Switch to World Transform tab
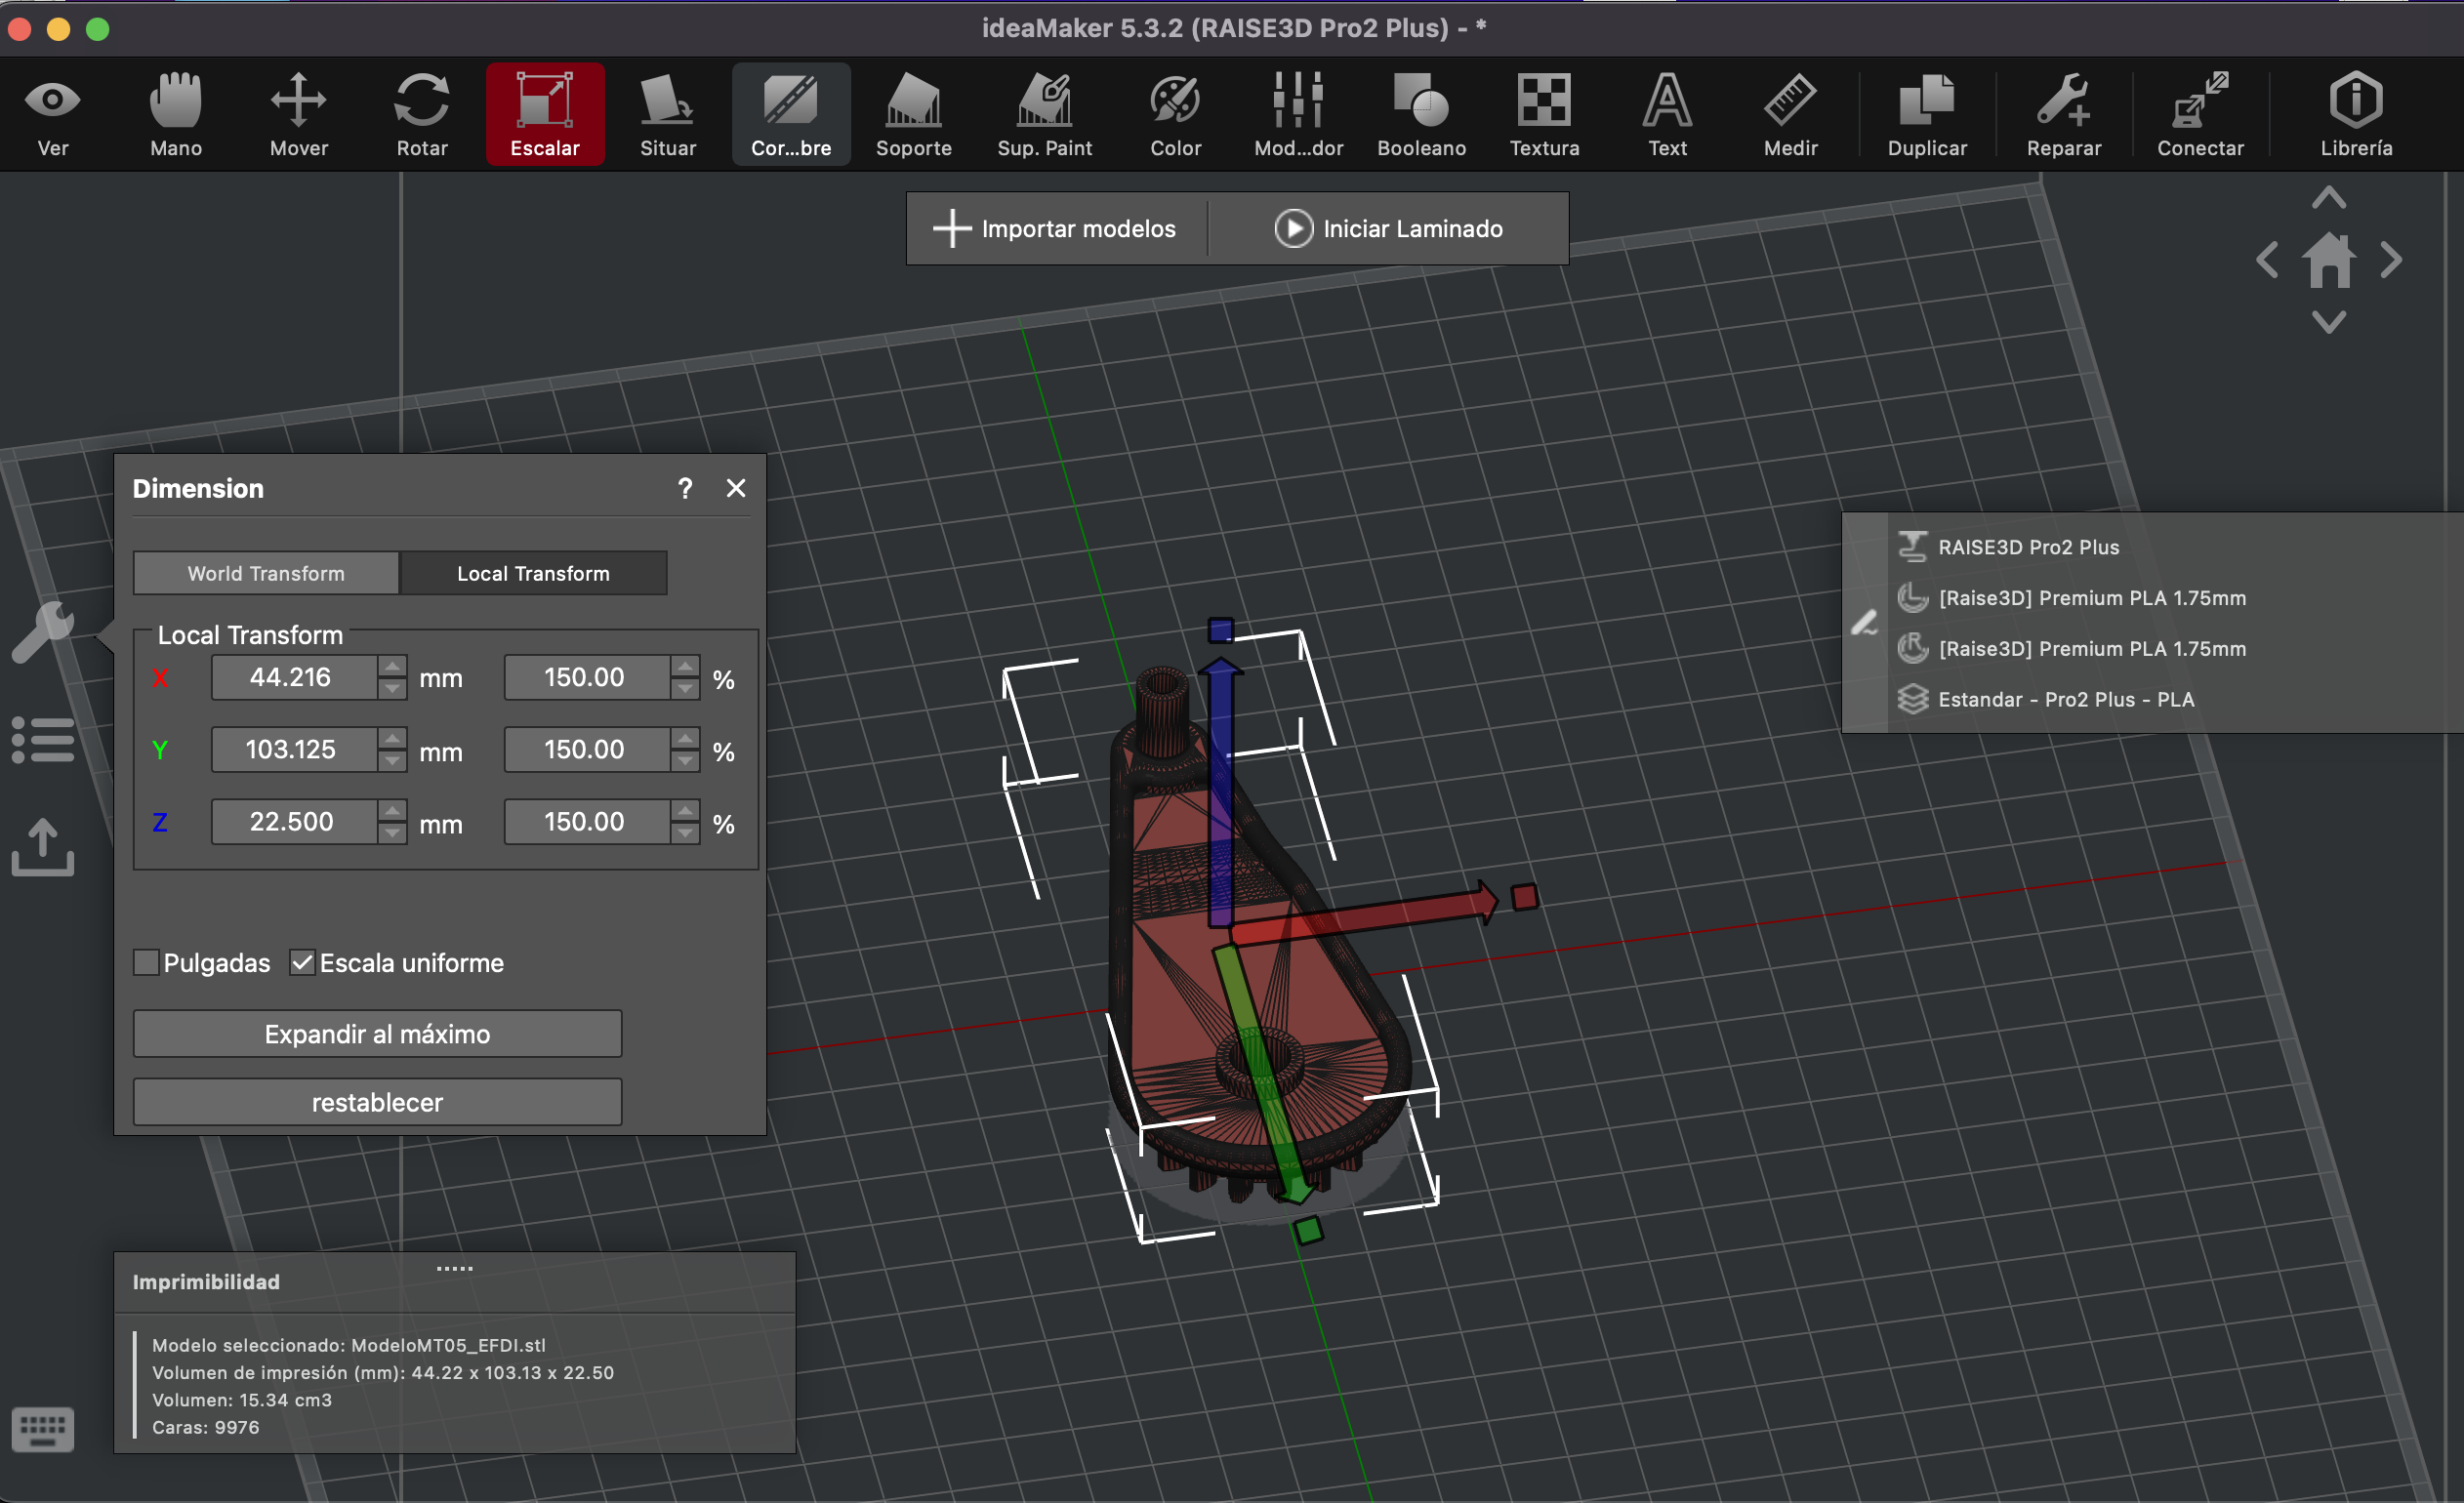Viewport: 2464px width, 1503px height. tap(266, 573)
